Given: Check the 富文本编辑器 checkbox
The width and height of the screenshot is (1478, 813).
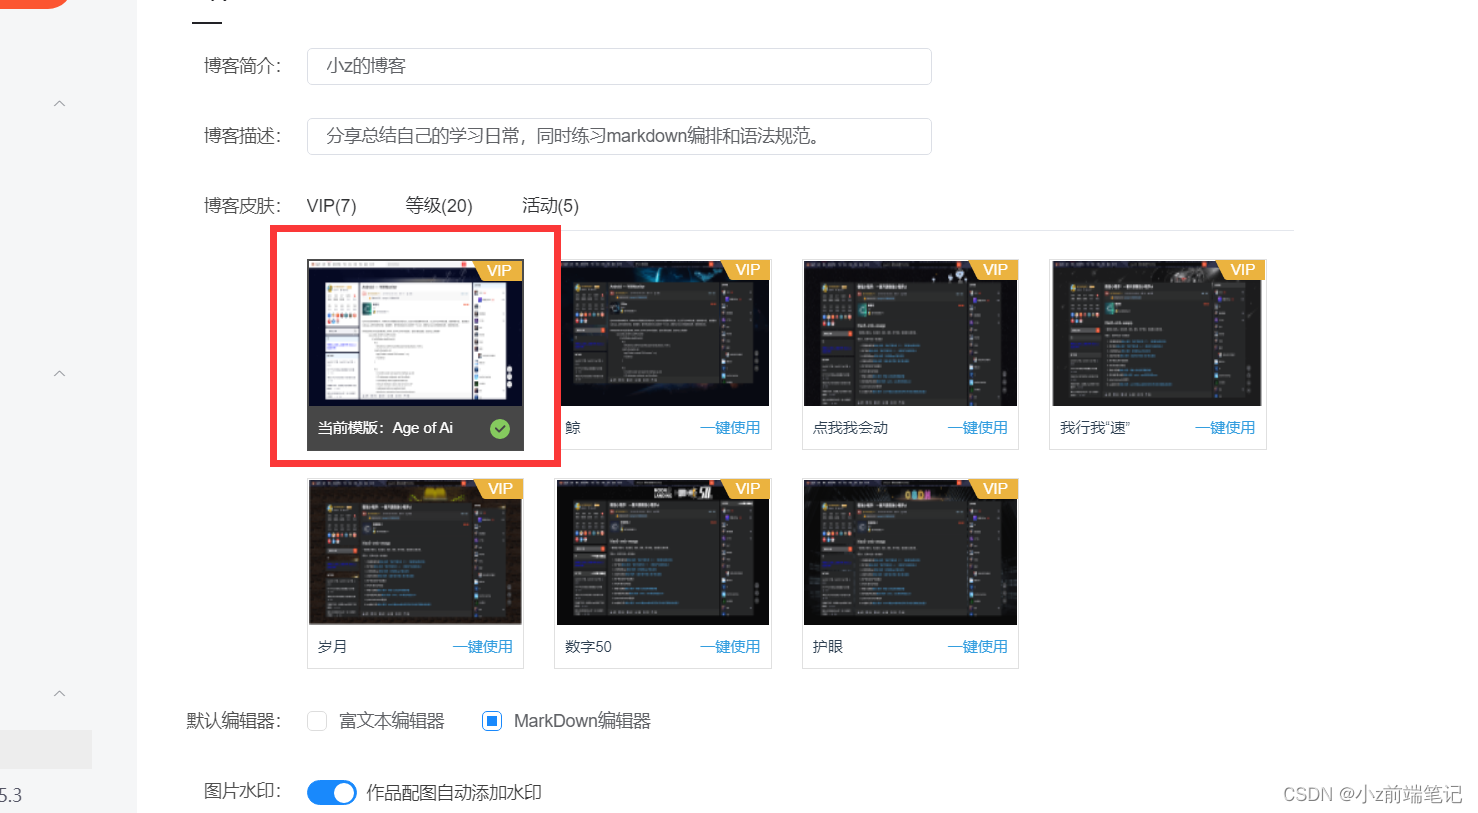Looking at the screenshot, I should pyautogui.click(x=317, y=720).
